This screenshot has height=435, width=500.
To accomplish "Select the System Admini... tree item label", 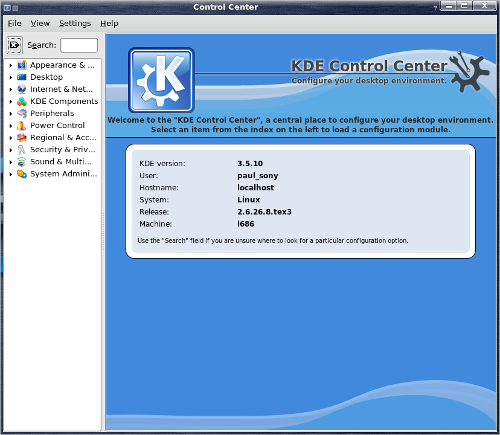I will pyautogui.click(x=64, y=174).
